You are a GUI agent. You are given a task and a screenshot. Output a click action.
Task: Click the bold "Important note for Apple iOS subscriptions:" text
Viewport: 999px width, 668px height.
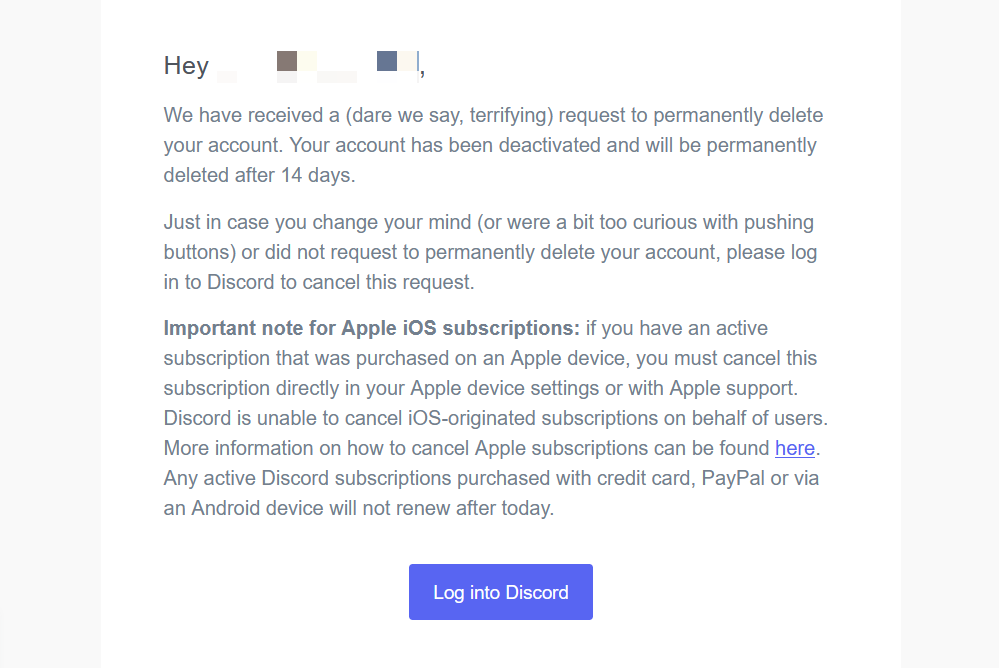point(371,328)
